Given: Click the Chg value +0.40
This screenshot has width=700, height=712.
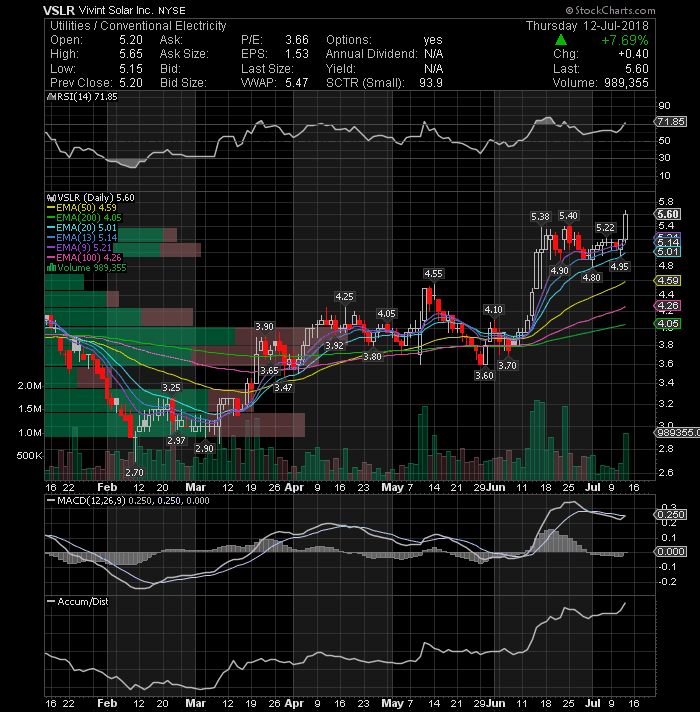Looking at the screenshot, I should [633, 54].
